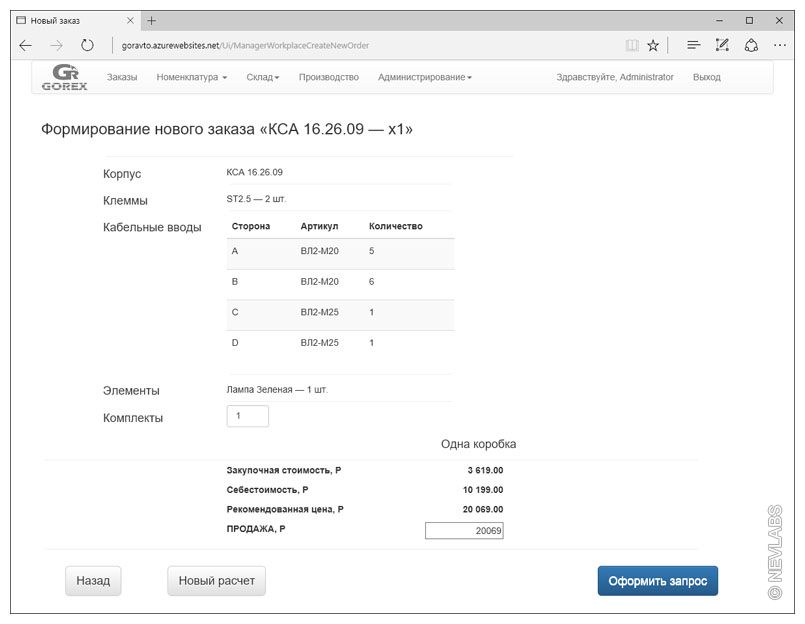The width and height of the screenshot is (805, 624).
Task: Open the Администрирование dropdown
Action: [424, 77]
